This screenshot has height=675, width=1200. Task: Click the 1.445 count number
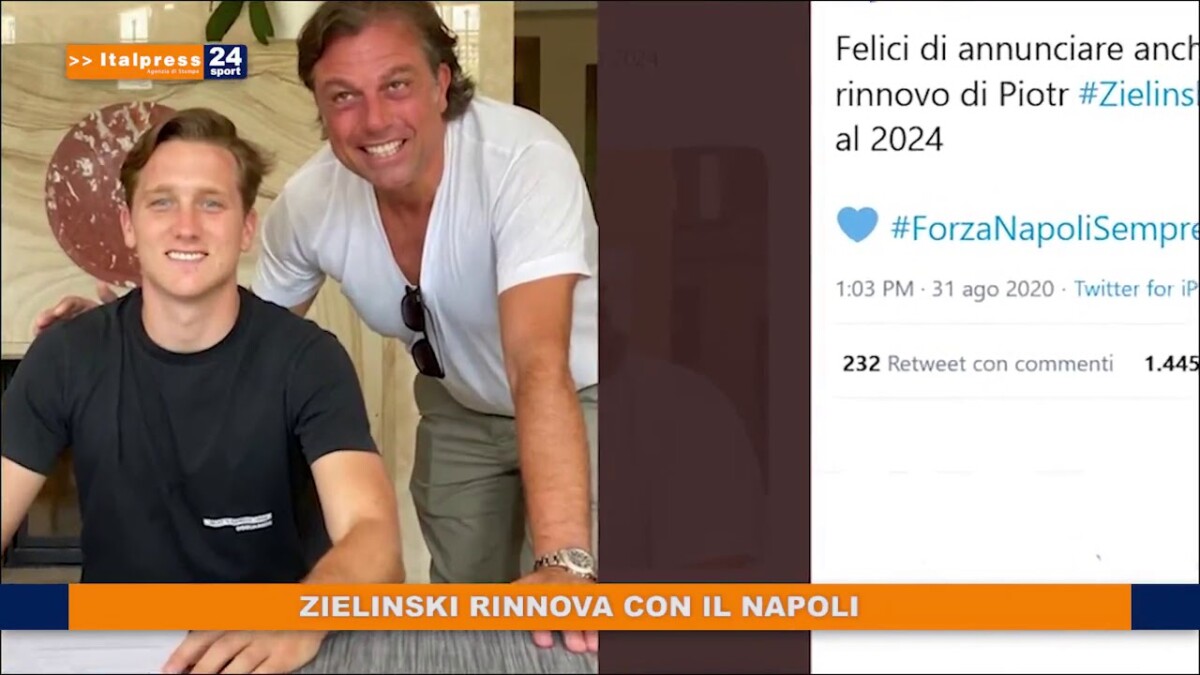pos(1171,364)
